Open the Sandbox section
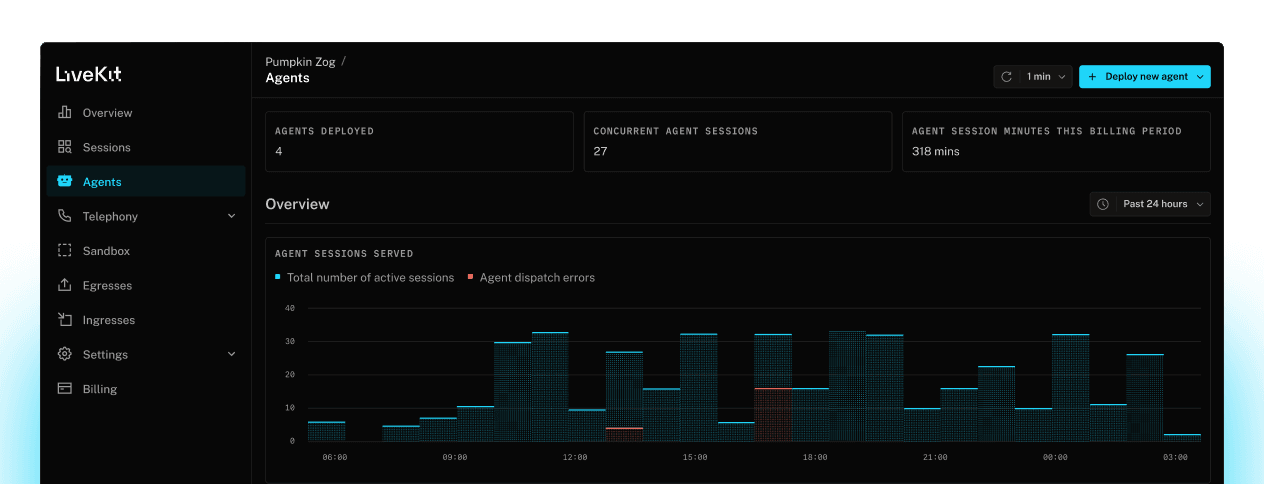Viewport: 1264px width, 484px height. click(x=146, y=251)
